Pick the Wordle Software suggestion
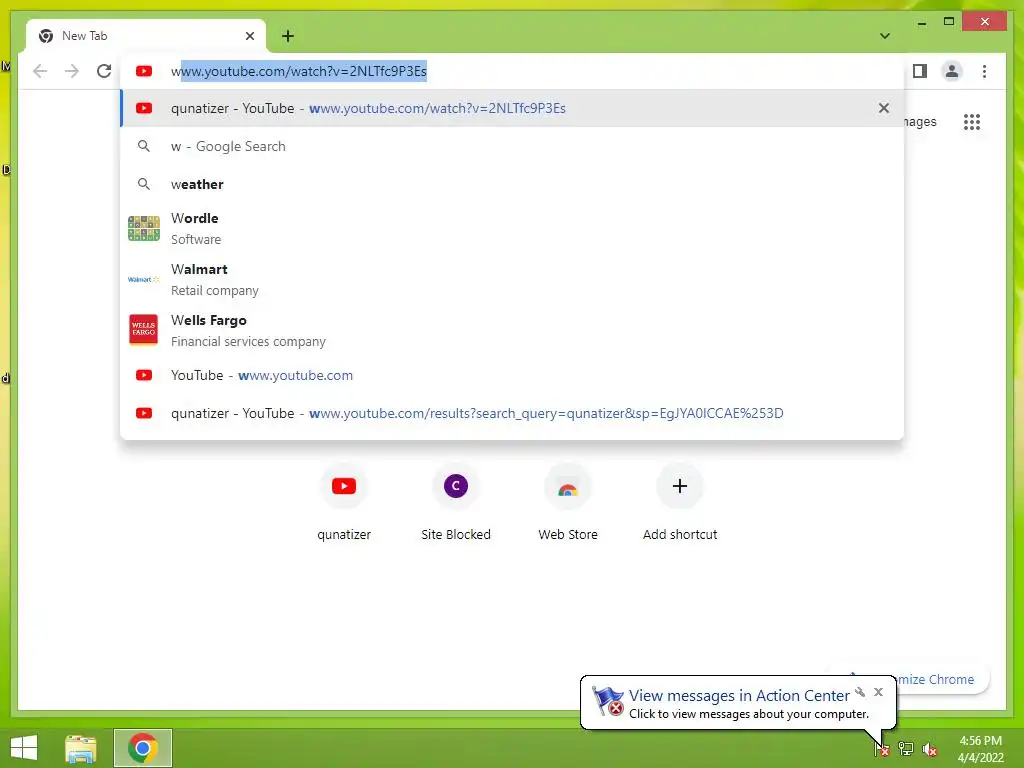Viewport: 1024px width, 768px height. 512,229
